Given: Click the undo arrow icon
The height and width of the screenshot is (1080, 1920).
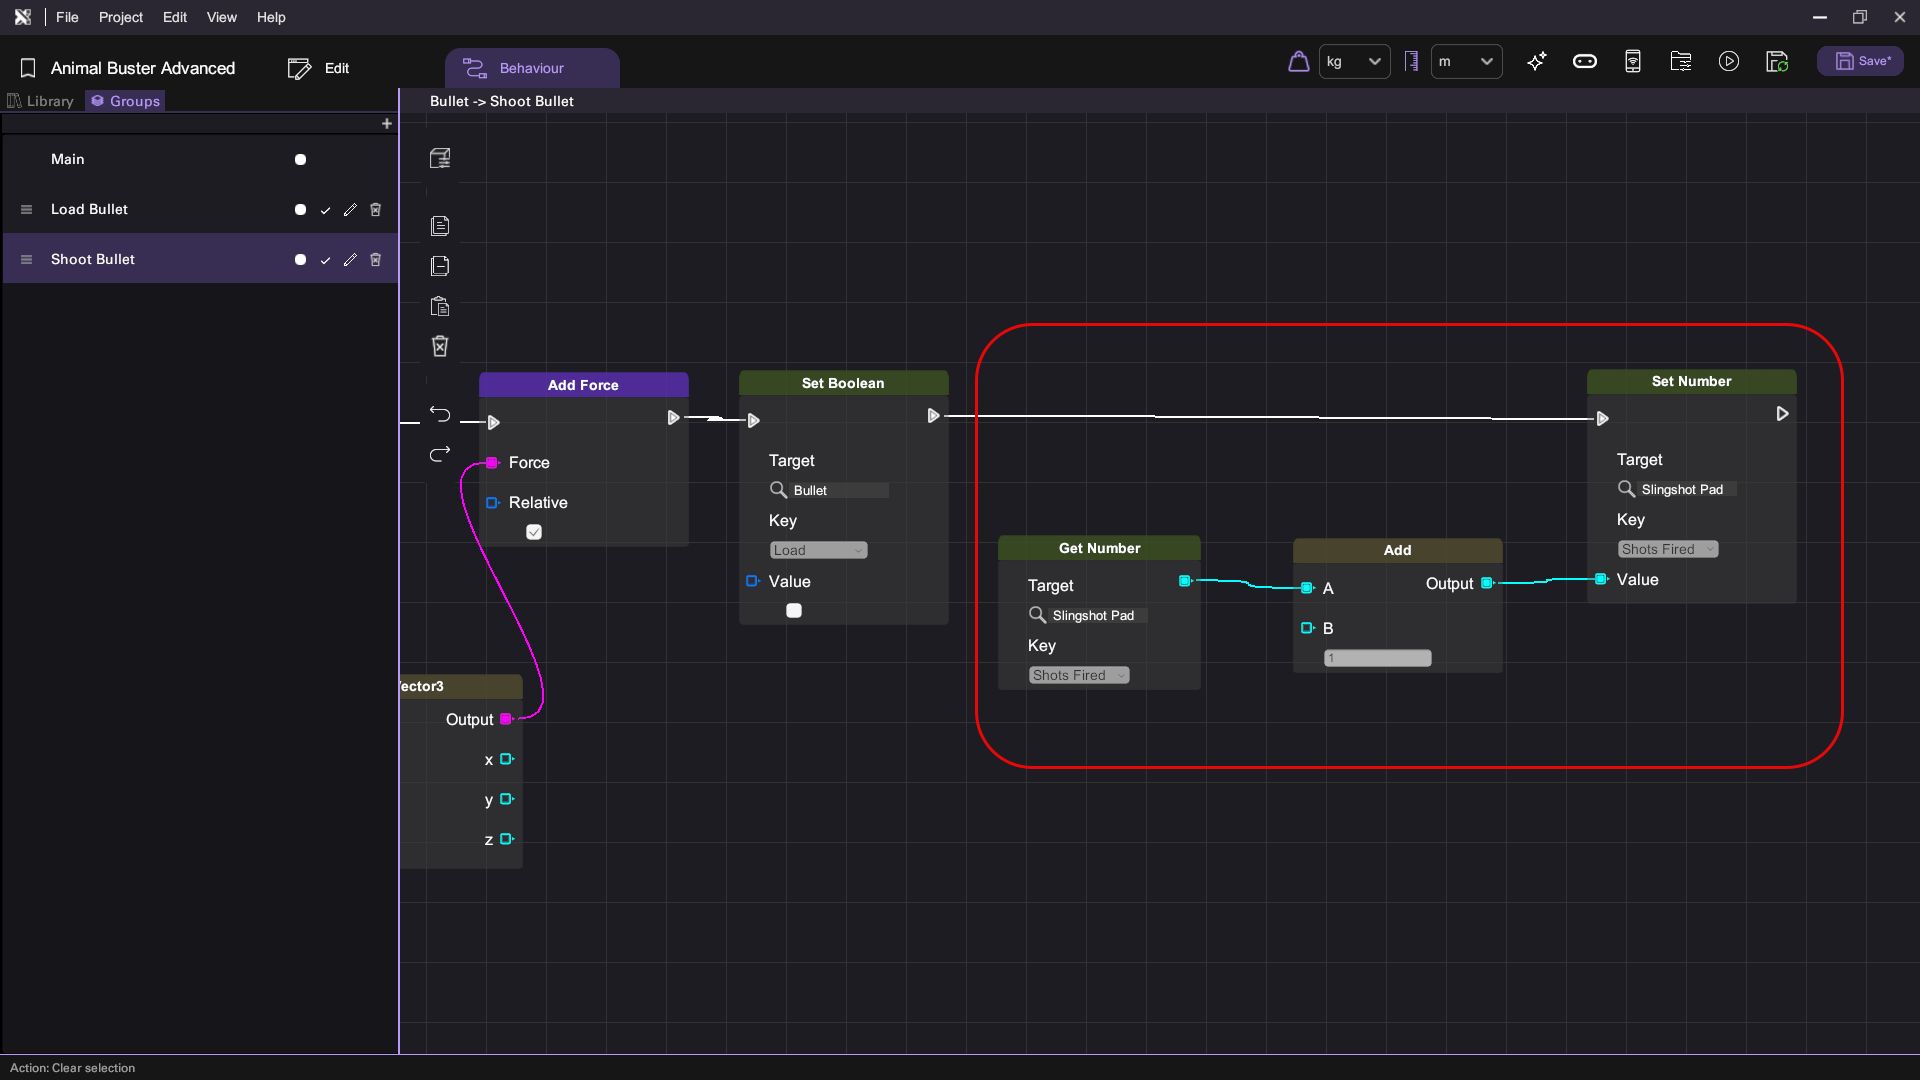Looking at the screenshot, I should pos(440,414).
